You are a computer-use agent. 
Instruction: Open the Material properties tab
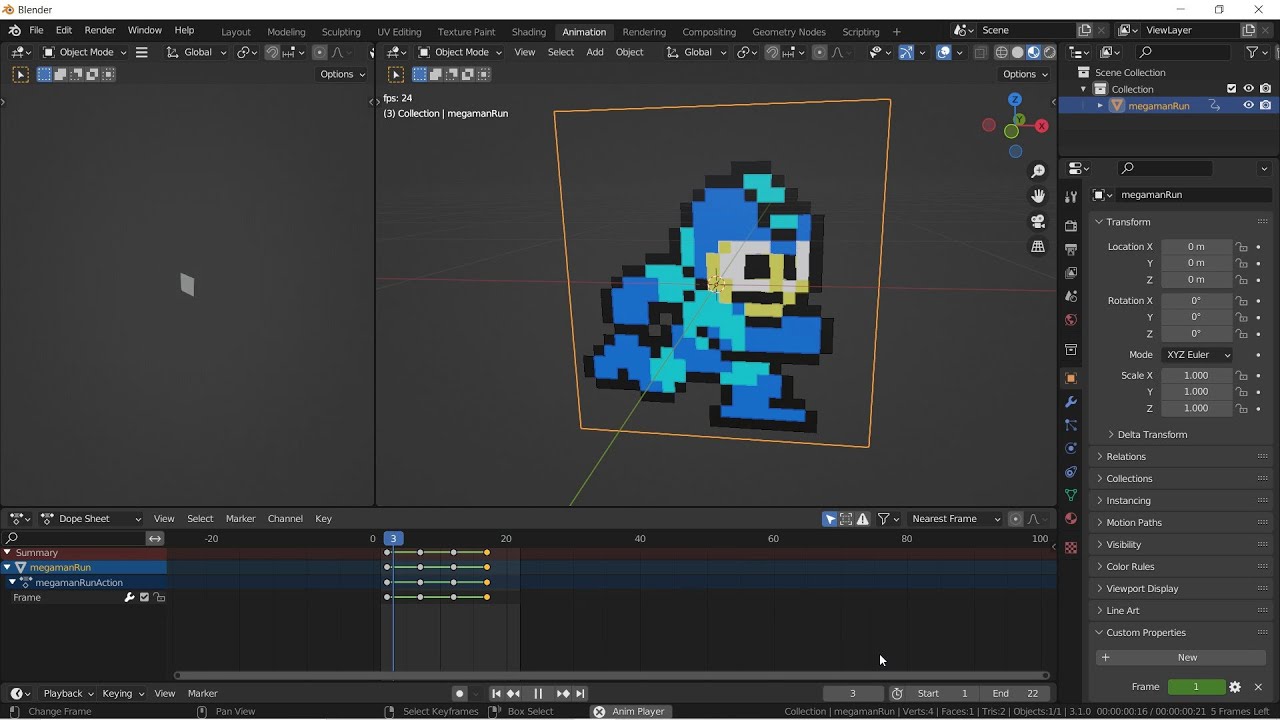point(1071,518)
